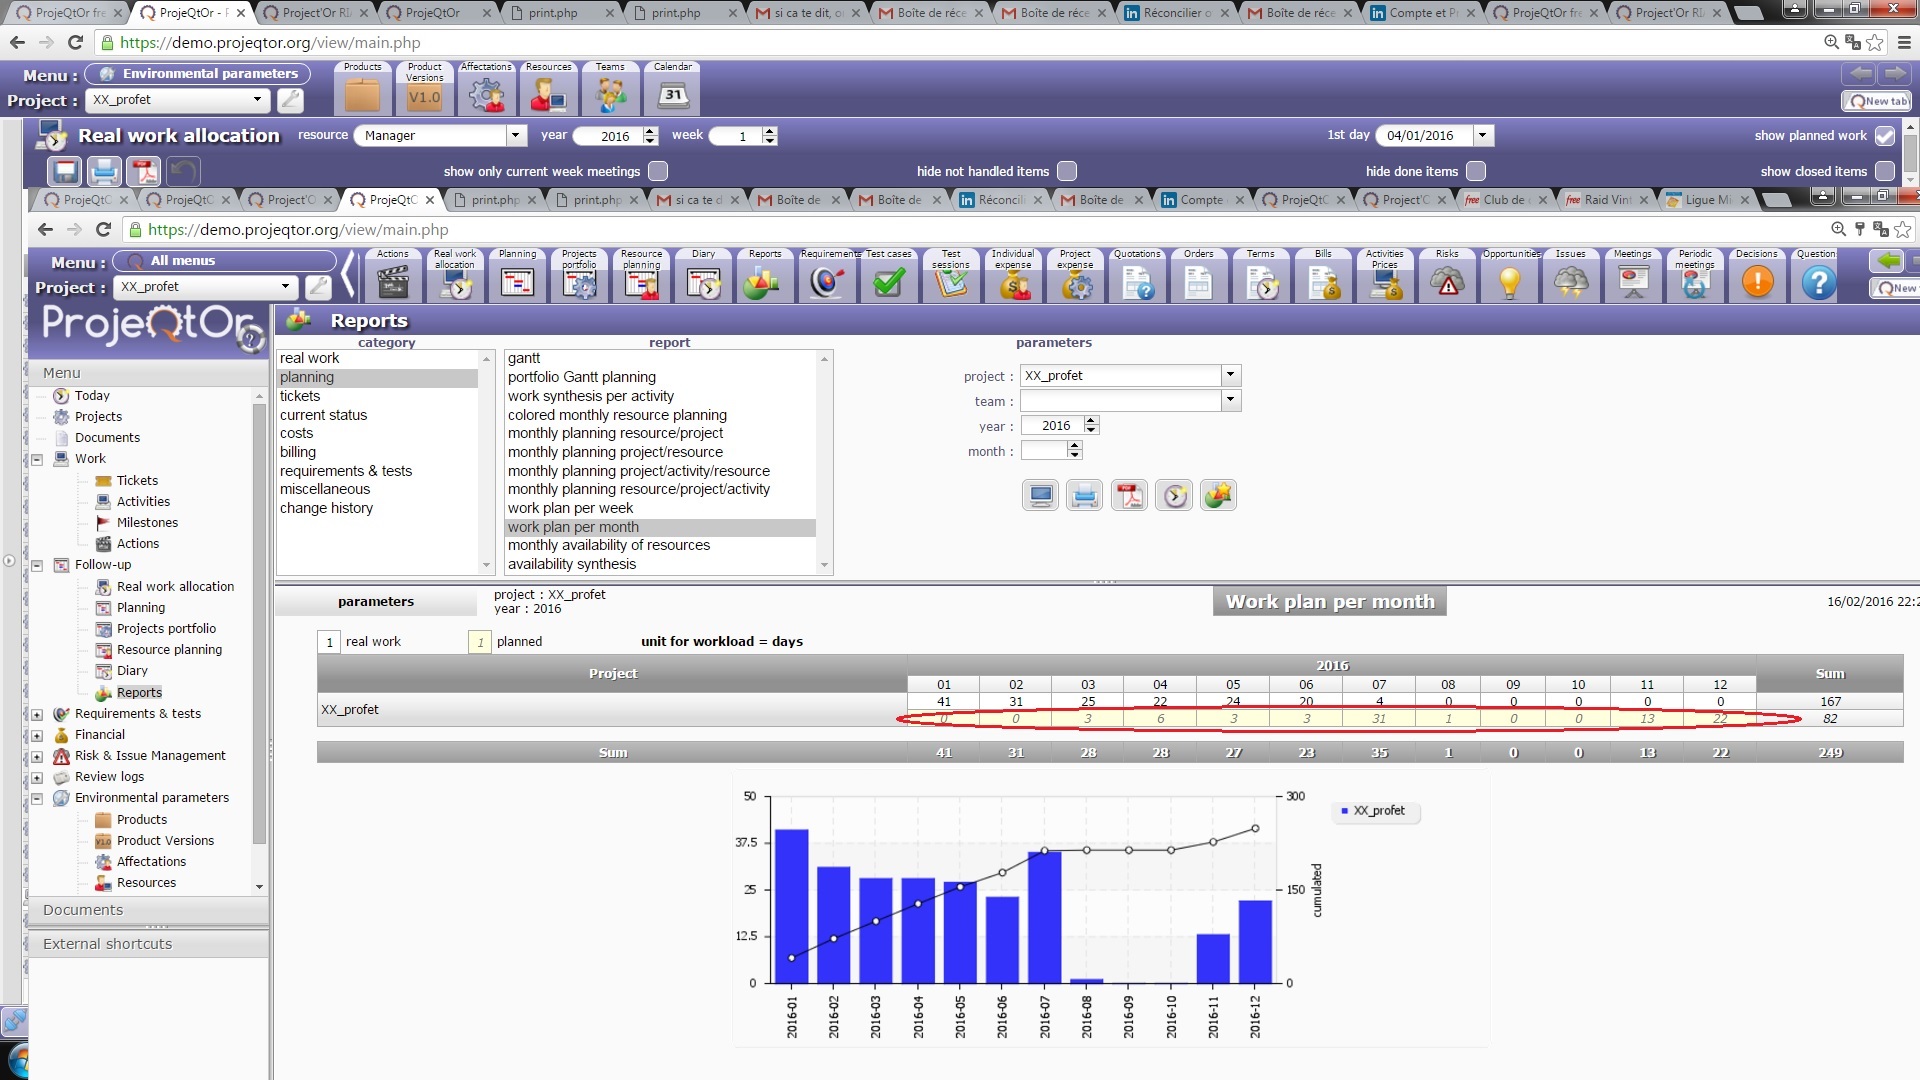
Task: Open External shortcuts panel section
Action: [107, 944]
